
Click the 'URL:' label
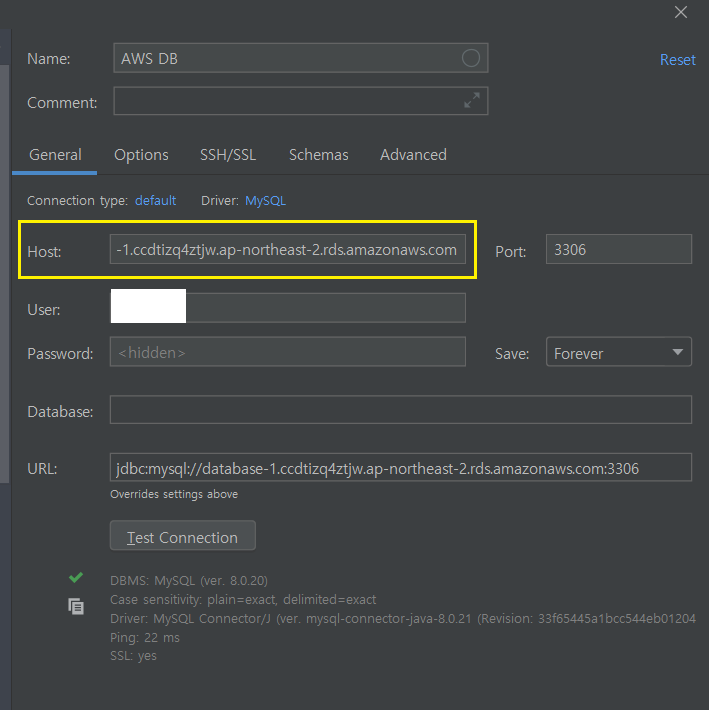coord(42,469)
